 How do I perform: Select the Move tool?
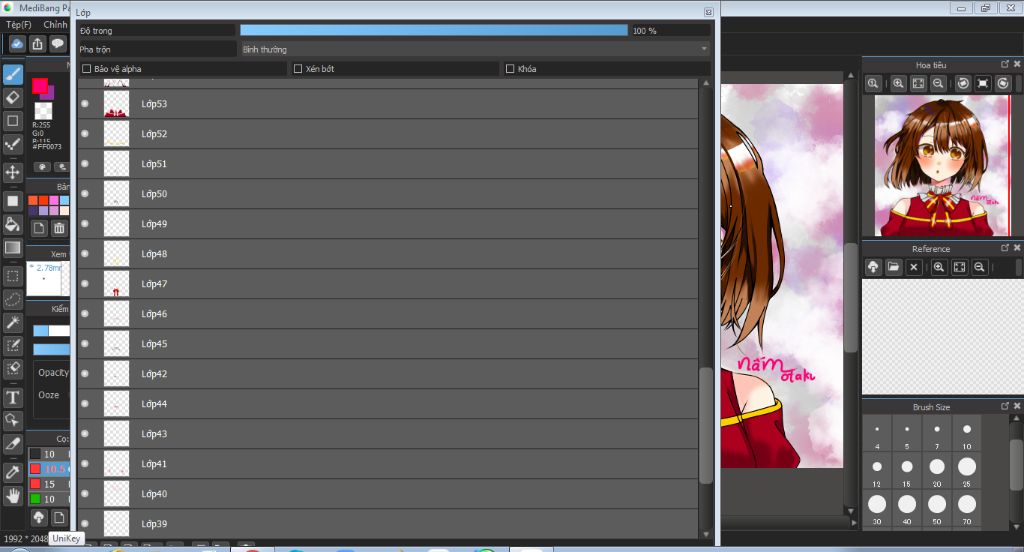12,172
